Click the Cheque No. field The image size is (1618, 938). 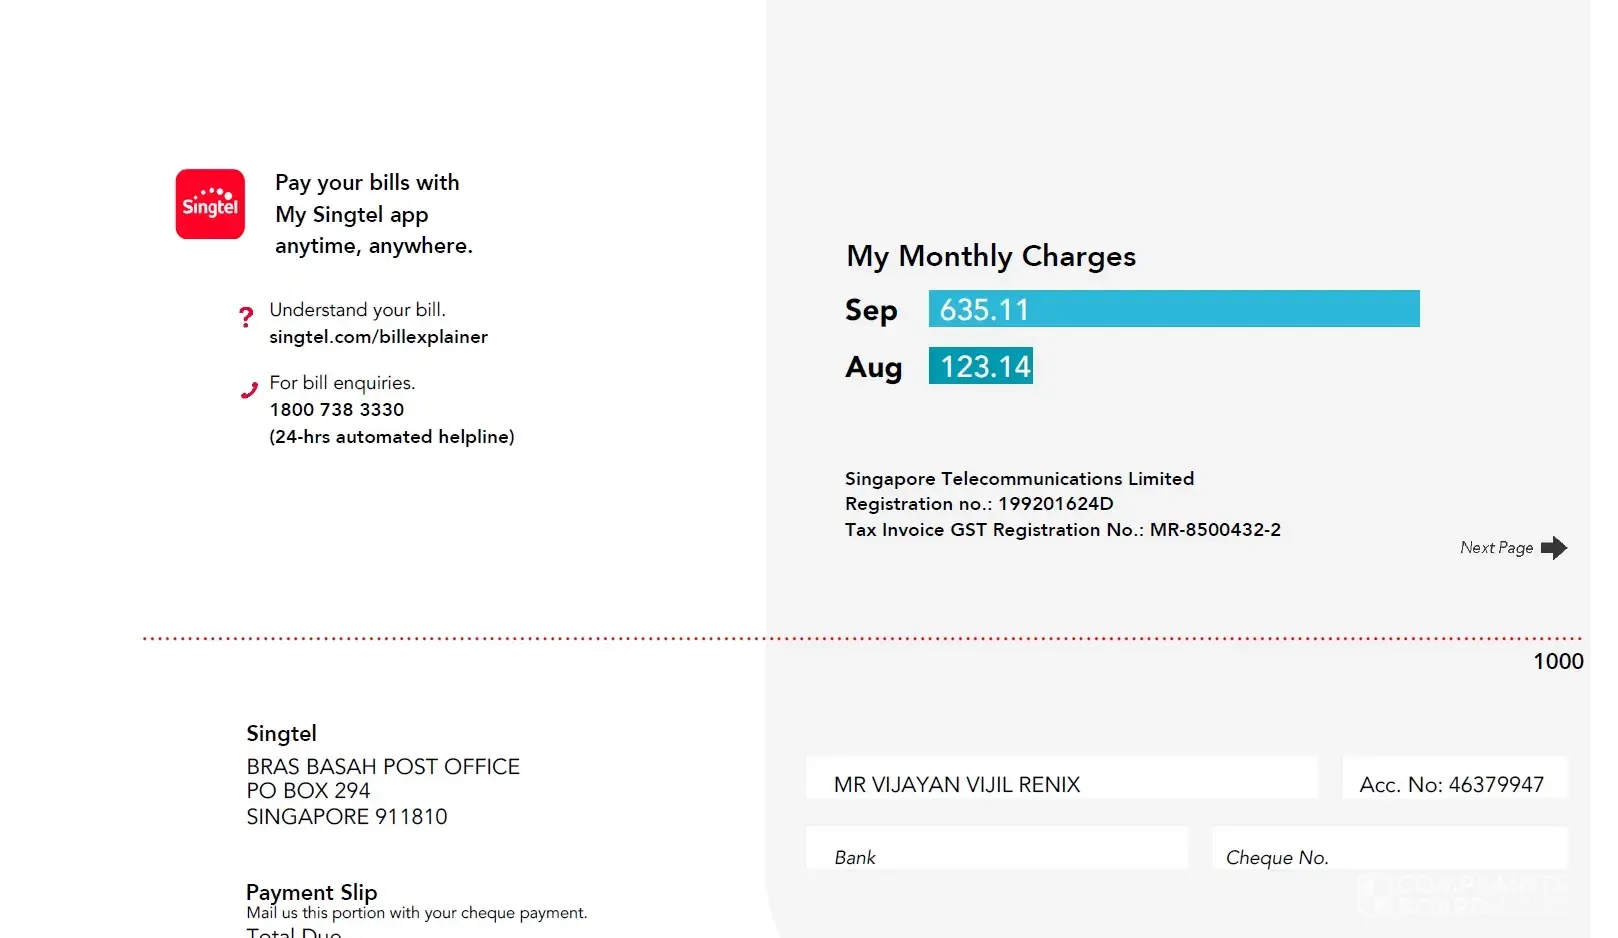tap(1388, 849)
